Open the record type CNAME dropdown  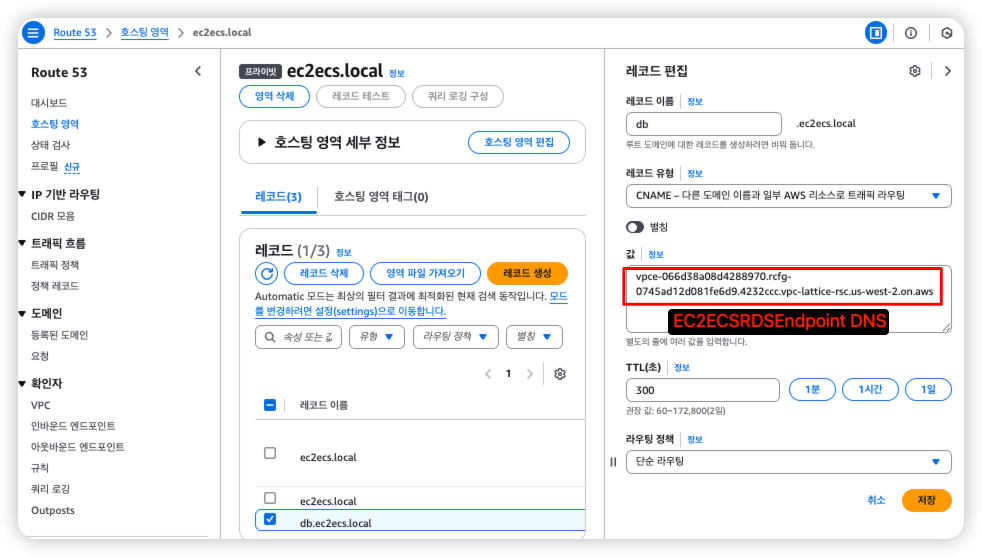pyautogui.click(x=788, y=195)
